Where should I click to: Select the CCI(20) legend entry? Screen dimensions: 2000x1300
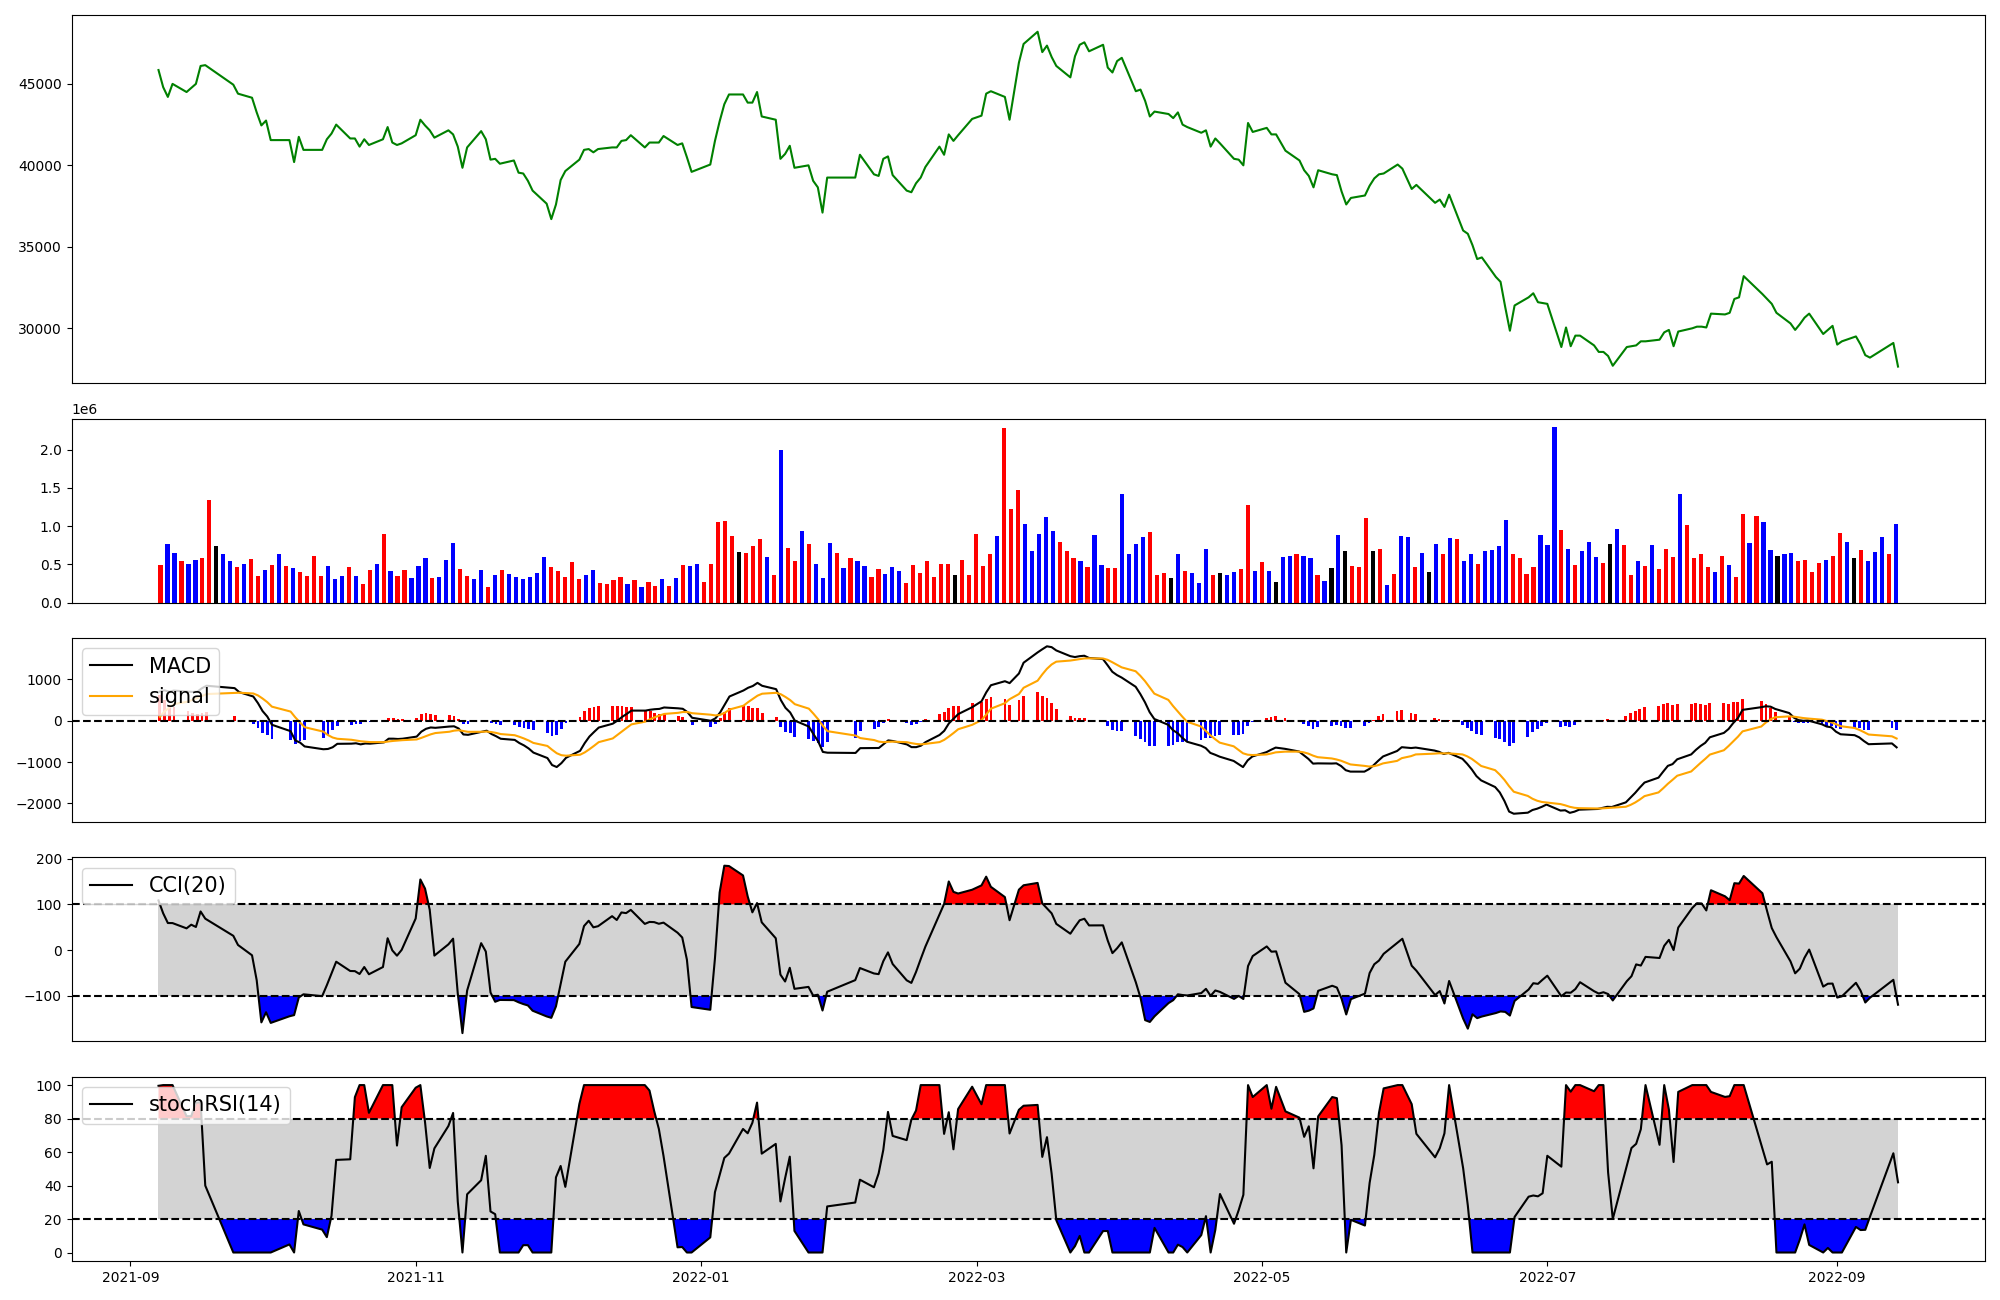(186, 885)
